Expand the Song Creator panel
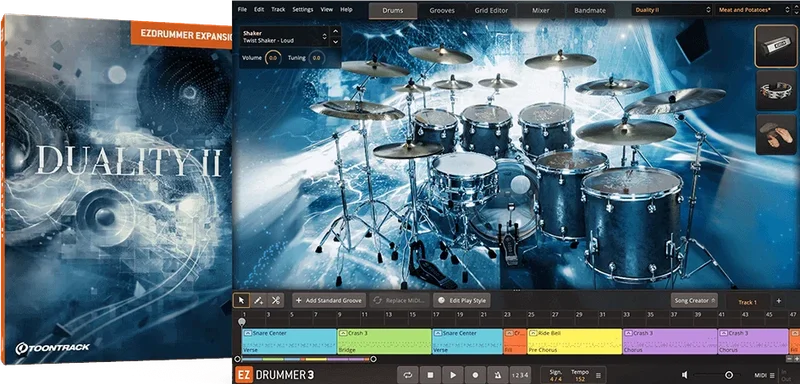Image resolution: width=800 pixels, height=384 pixels. (x=694, y=300)
